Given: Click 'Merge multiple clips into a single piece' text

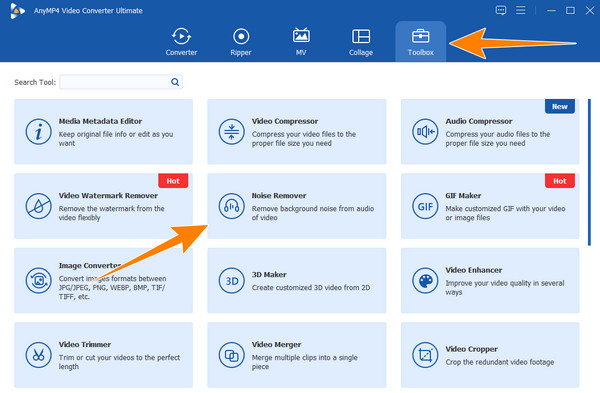Looking at the screenshot, I should pyautogui.click(x=305, y=362).
